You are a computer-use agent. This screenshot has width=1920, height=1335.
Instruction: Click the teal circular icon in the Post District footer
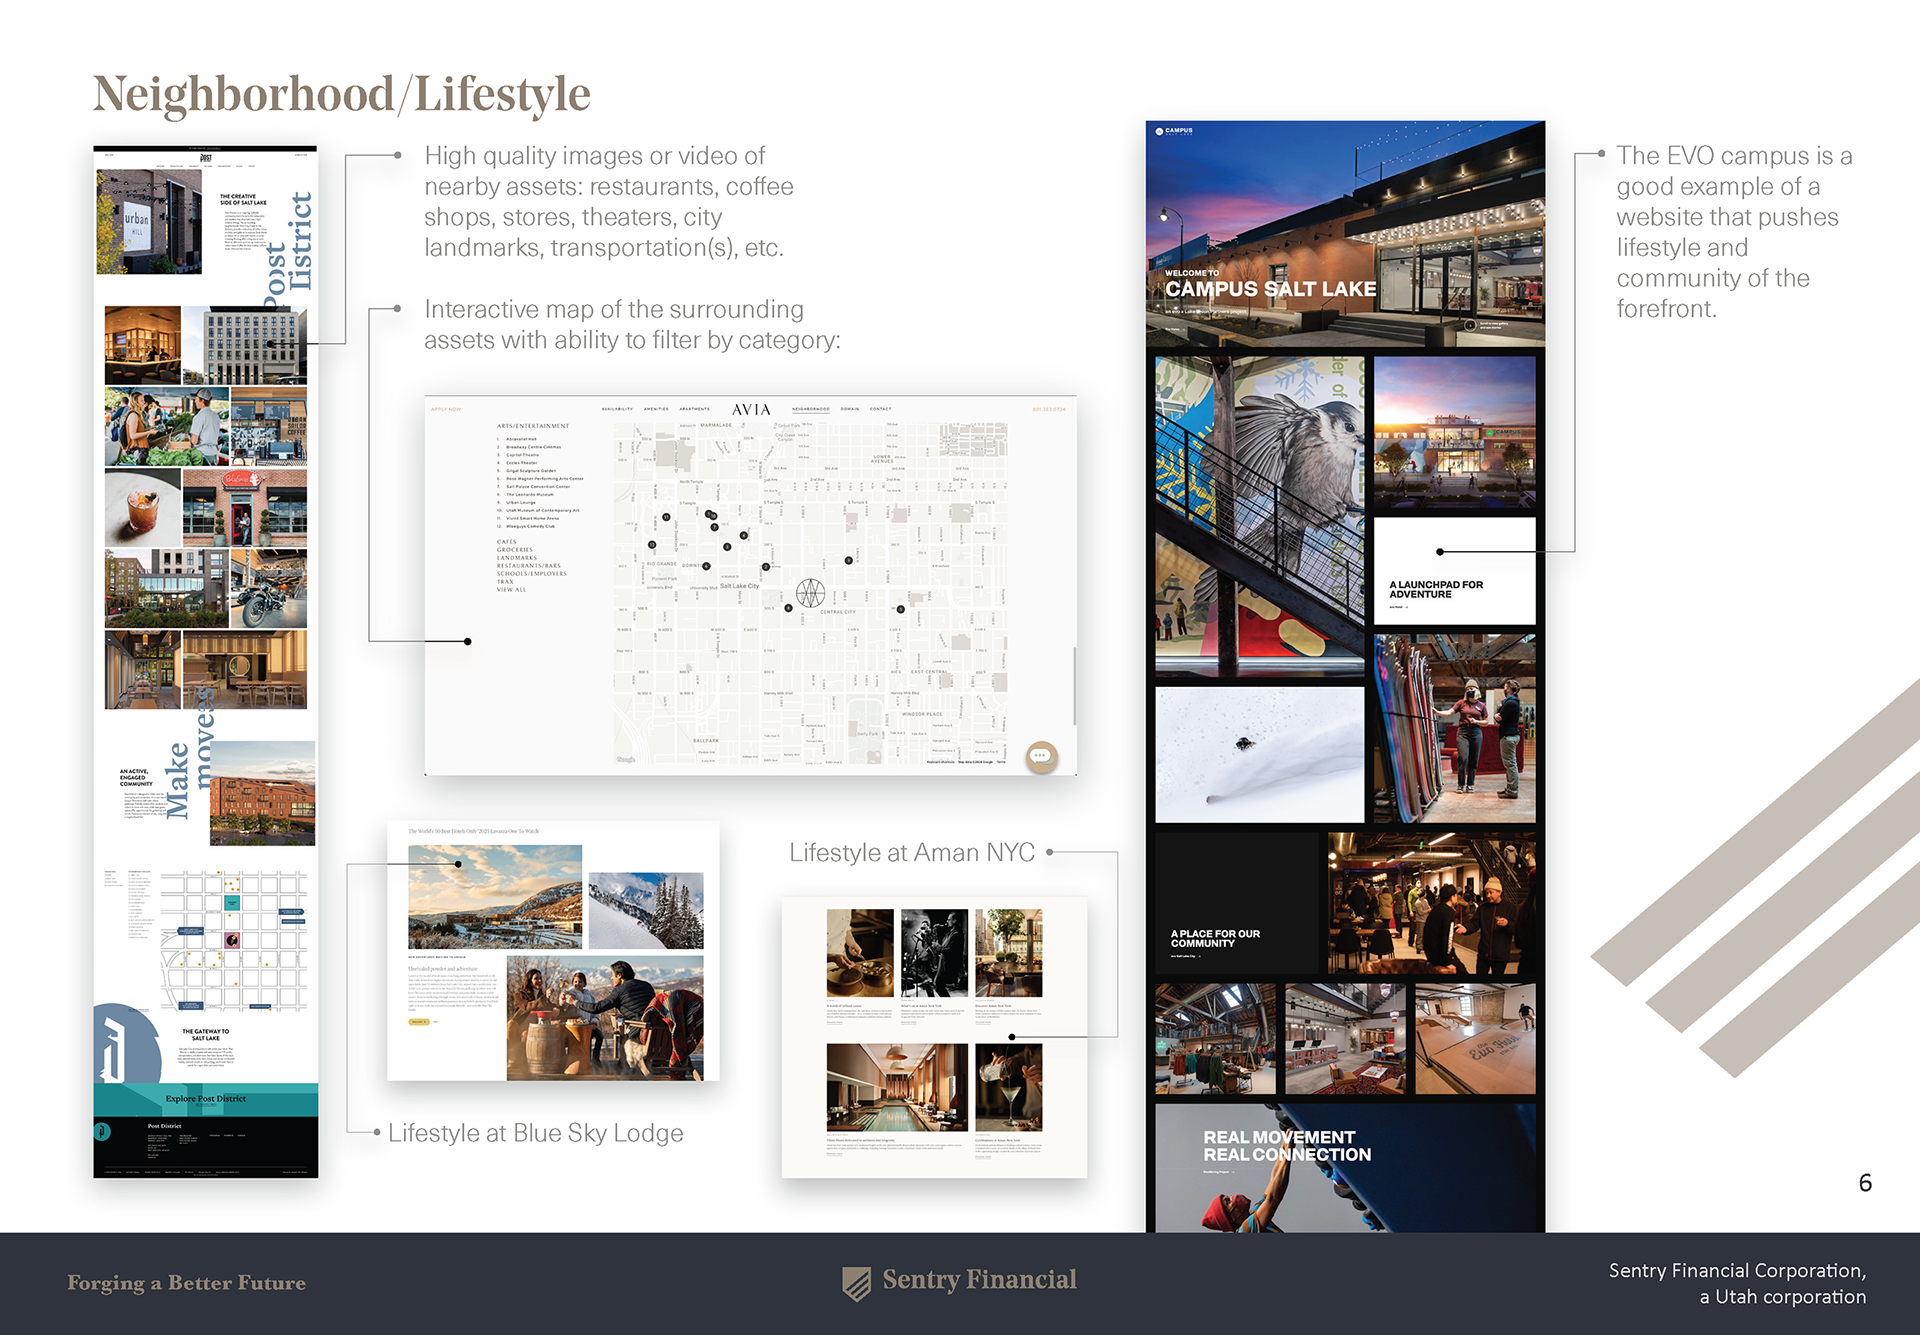pos(102,1131)
